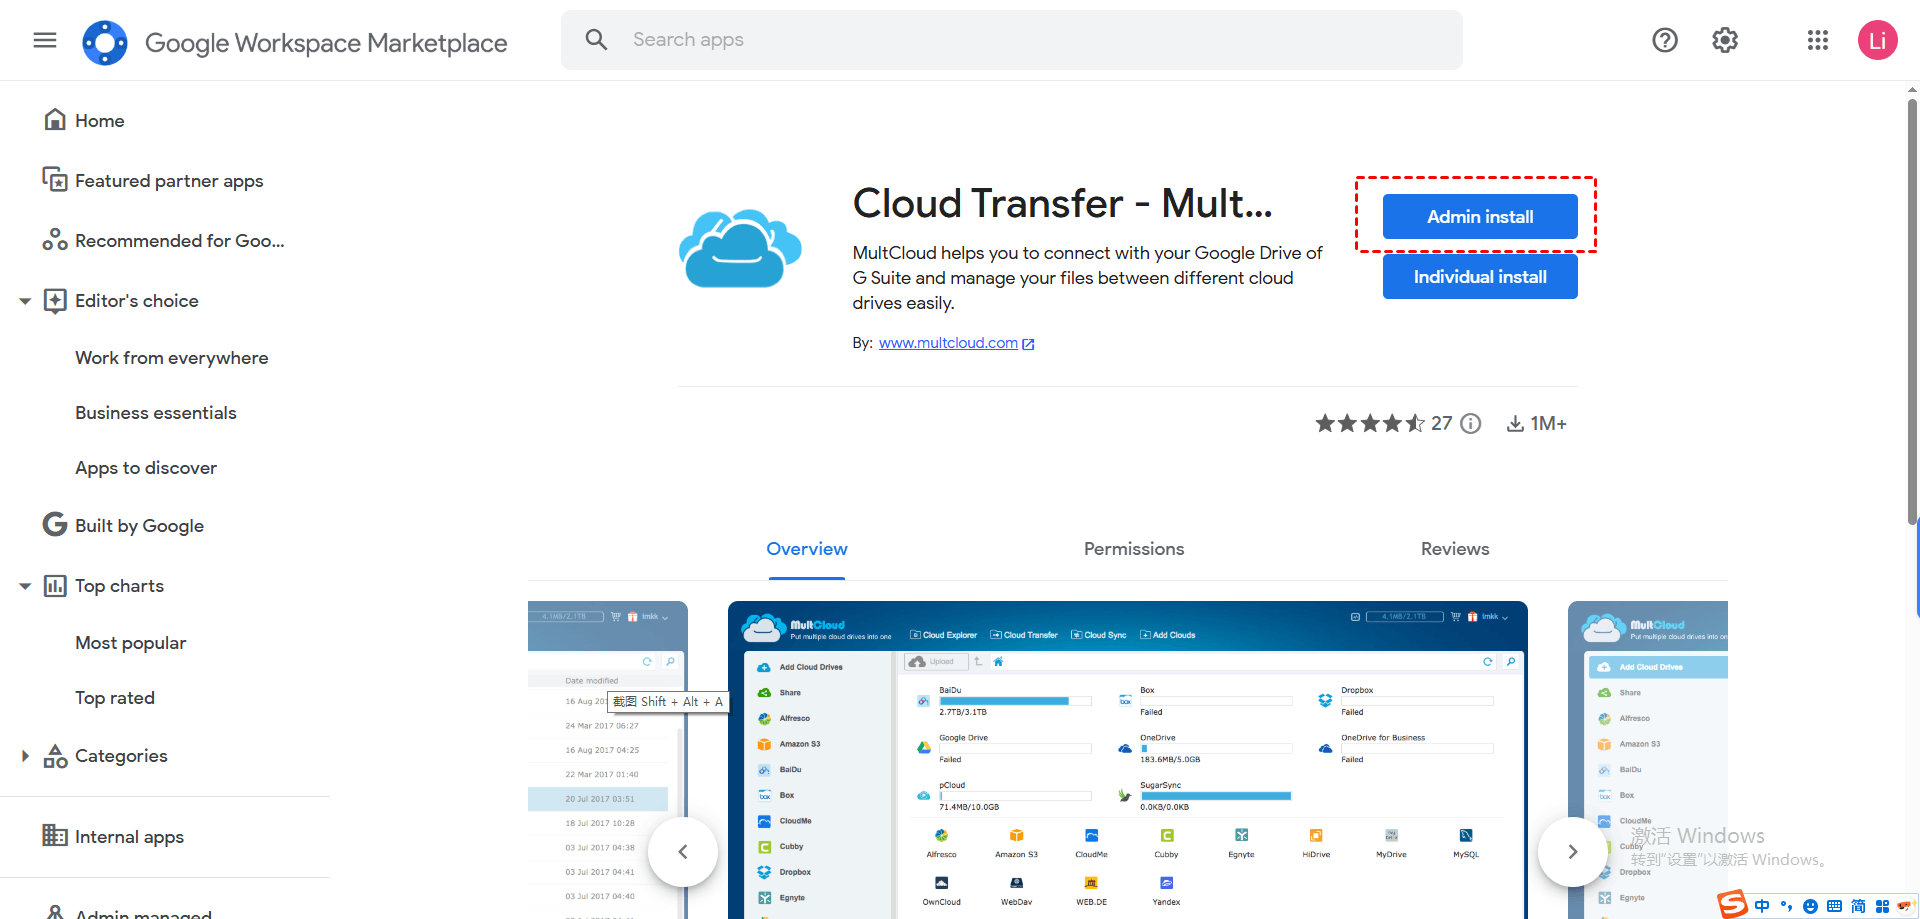The image size is (1920, 919).
Task: Click the external link icon after multcloud.com
Action: 1028,344
